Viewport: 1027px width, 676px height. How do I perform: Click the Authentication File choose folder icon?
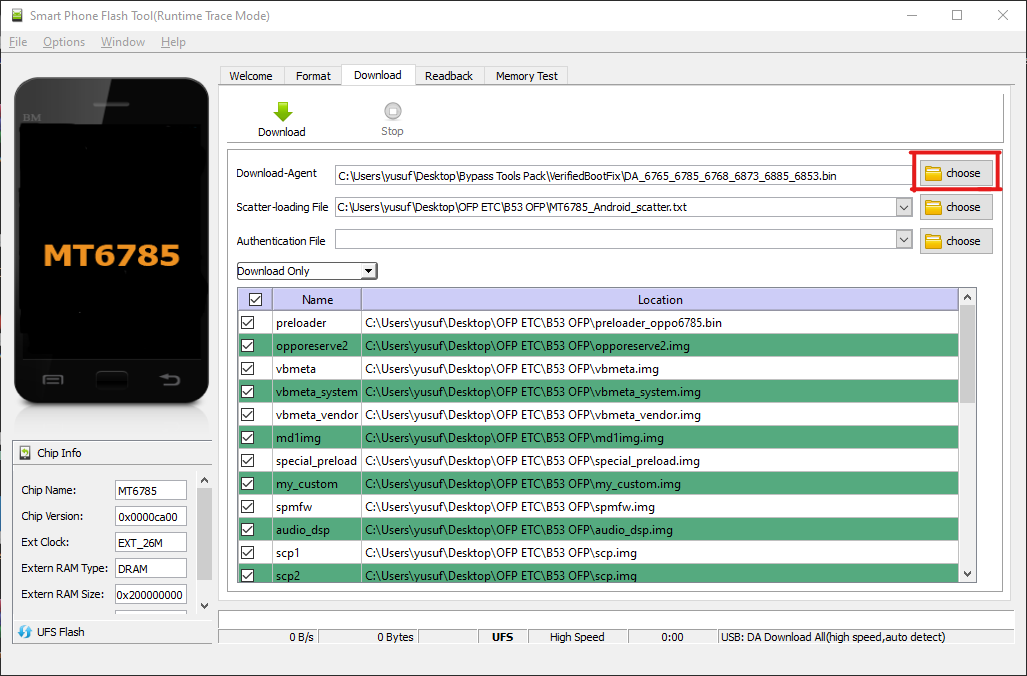pyautogui.click(x=934, y=242)
